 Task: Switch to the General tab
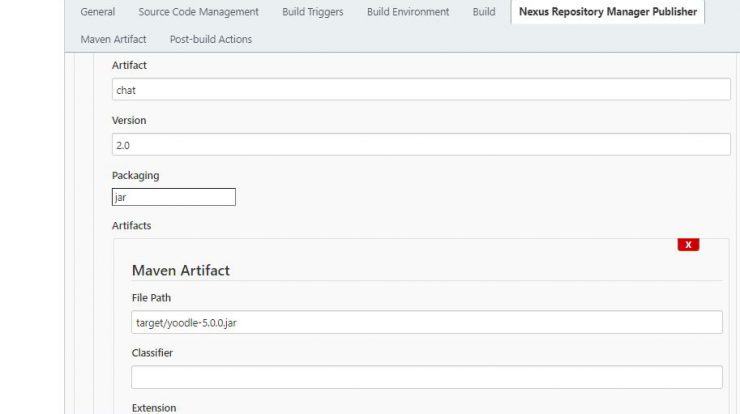[x=98, y=12]
